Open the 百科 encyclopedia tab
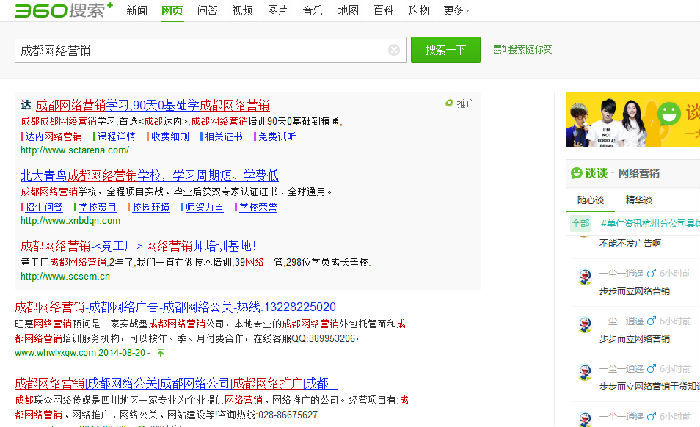 point(383,10)
